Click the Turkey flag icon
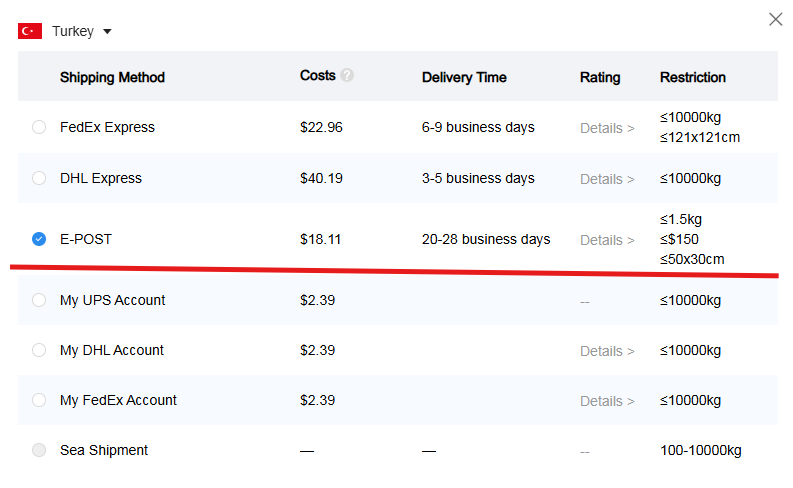793x488 pixels. coord(30,31)
